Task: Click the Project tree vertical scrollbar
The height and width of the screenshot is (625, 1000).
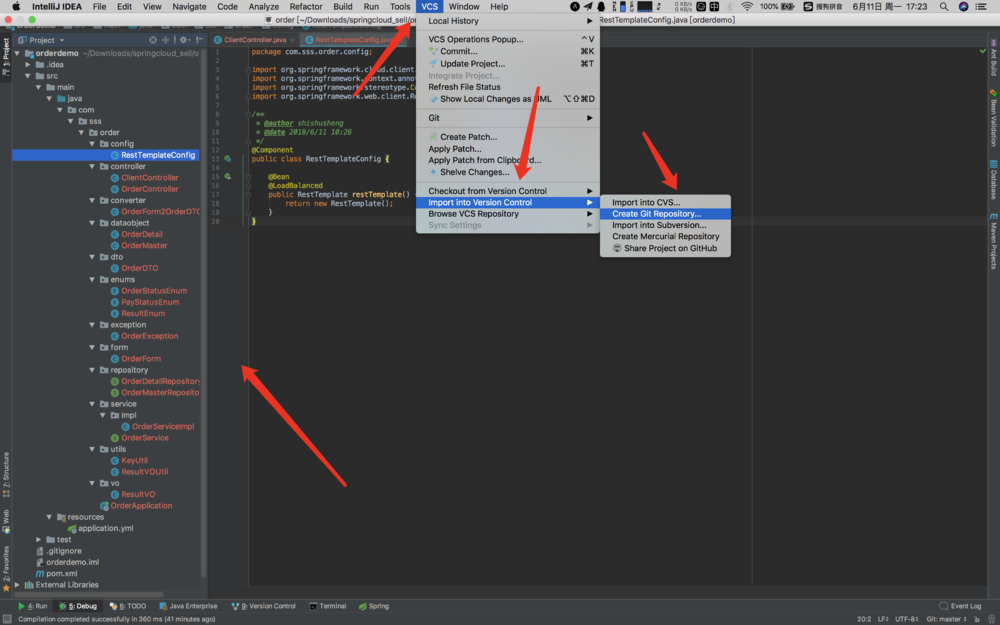Action: coord(203,312)
